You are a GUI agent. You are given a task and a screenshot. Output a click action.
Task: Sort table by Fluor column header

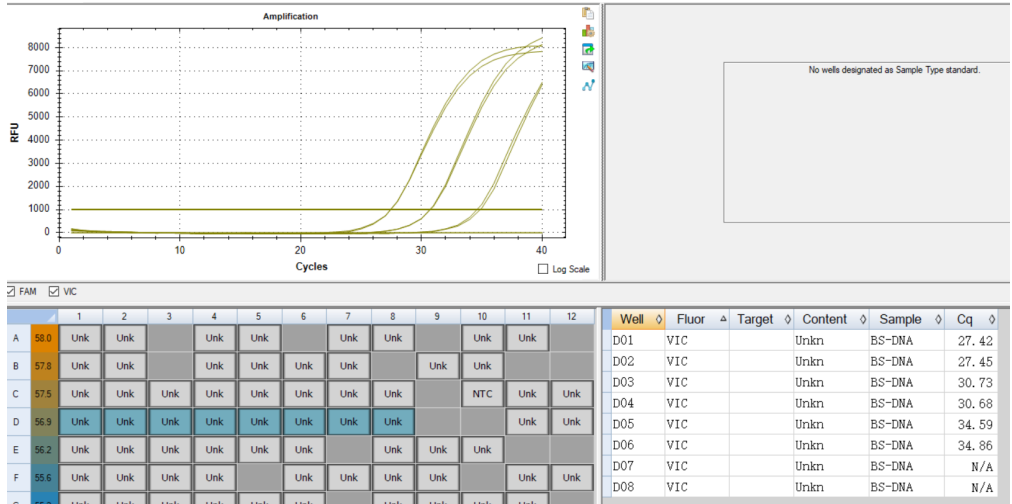pos(697,319)
